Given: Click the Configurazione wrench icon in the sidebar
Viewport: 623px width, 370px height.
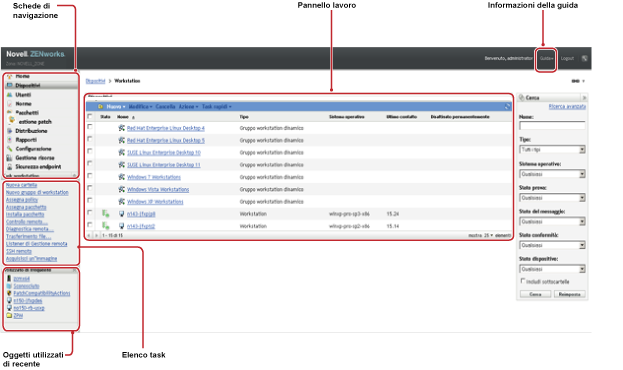Looking at the screenshot, I should pyautogui.click(x=10, y=149).
